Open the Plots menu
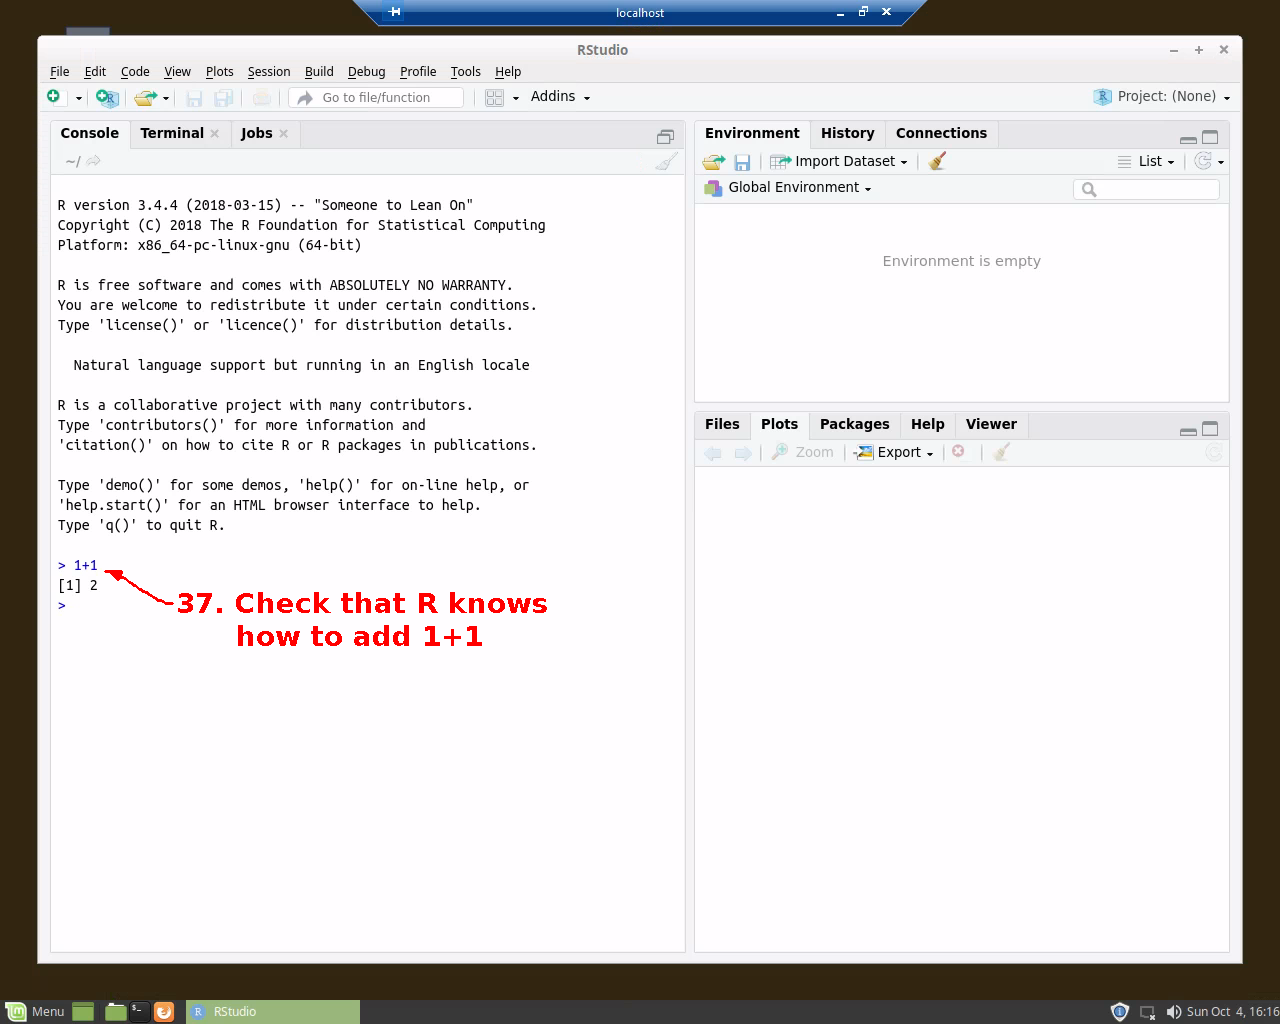This screenshot has height=1024, width=1280. (x=219, y=72)
